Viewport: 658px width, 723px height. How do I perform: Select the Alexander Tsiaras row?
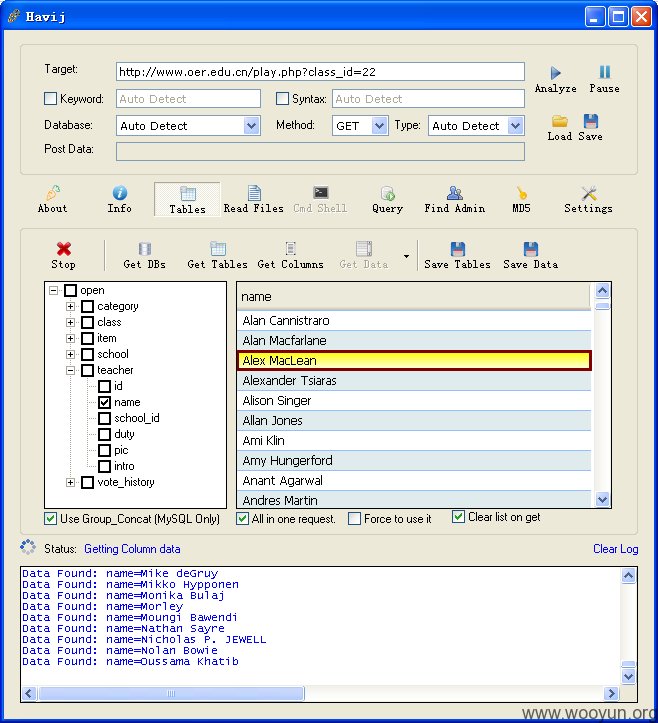pyautogui.click(x=414, y=380)
